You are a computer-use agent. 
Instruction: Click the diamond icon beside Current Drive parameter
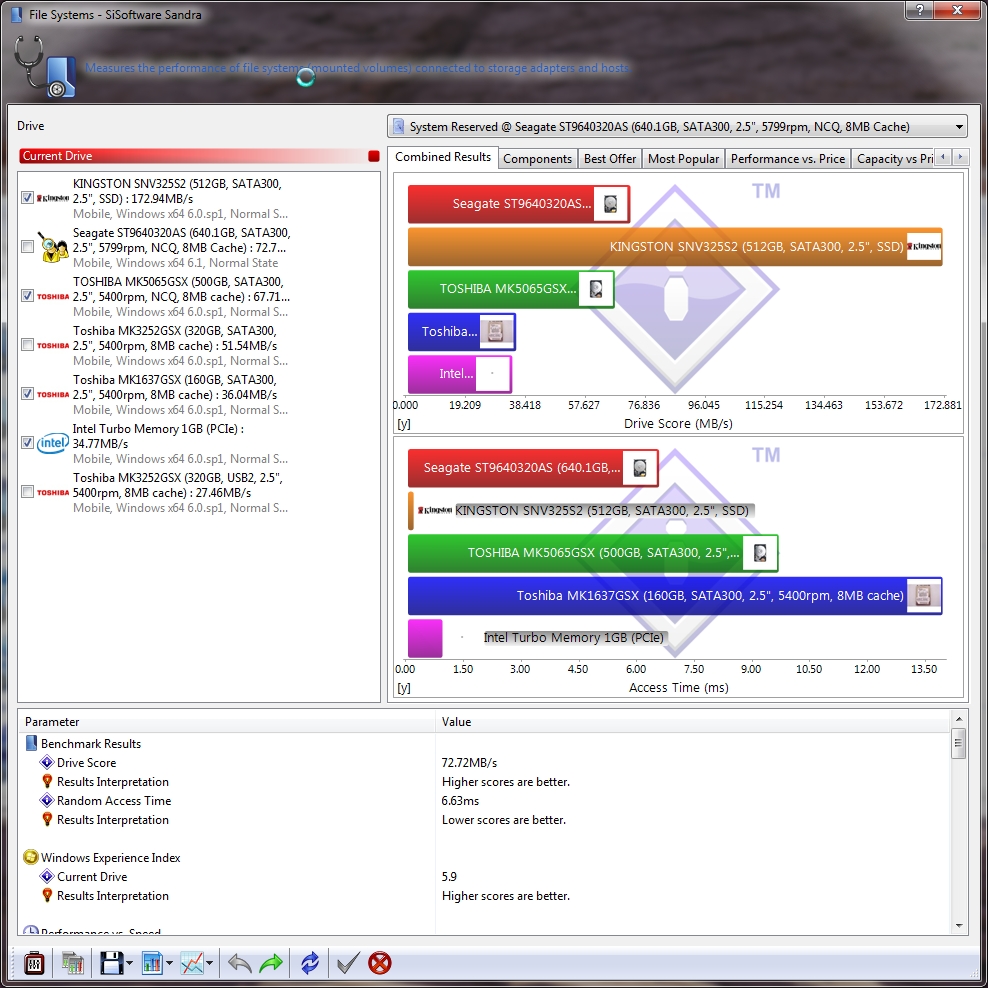(x=47, y=876)
